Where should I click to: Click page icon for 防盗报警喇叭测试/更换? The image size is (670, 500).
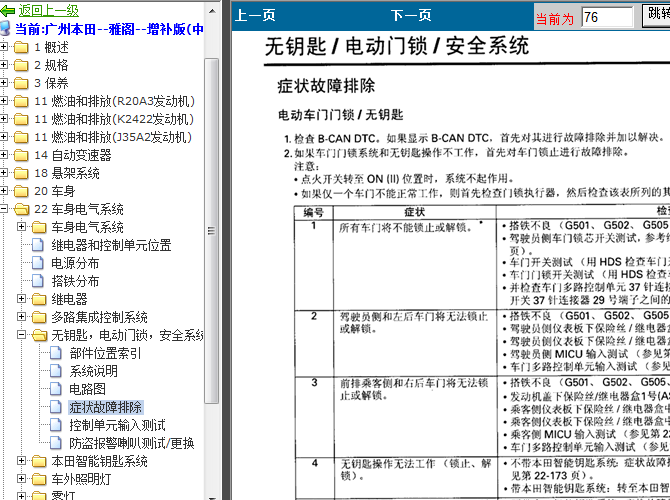(56, 443)
